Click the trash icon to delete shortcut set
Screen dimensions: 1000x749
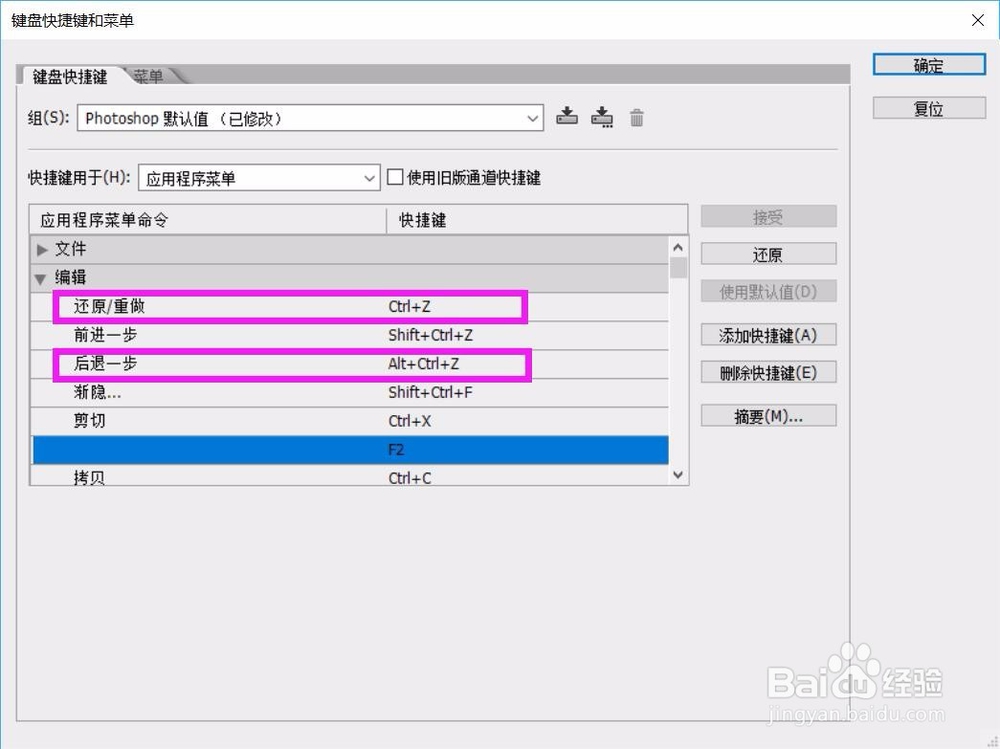coord(637,117)
